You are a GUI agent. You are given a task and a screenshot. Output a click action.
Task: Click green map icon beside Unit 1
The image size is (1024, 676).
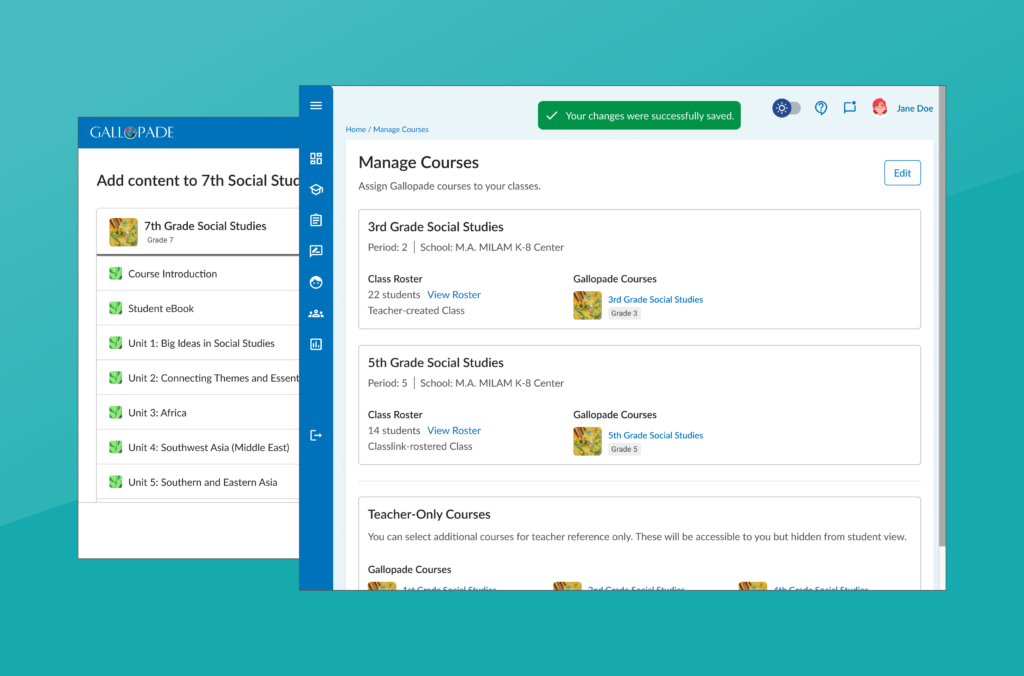116,343
